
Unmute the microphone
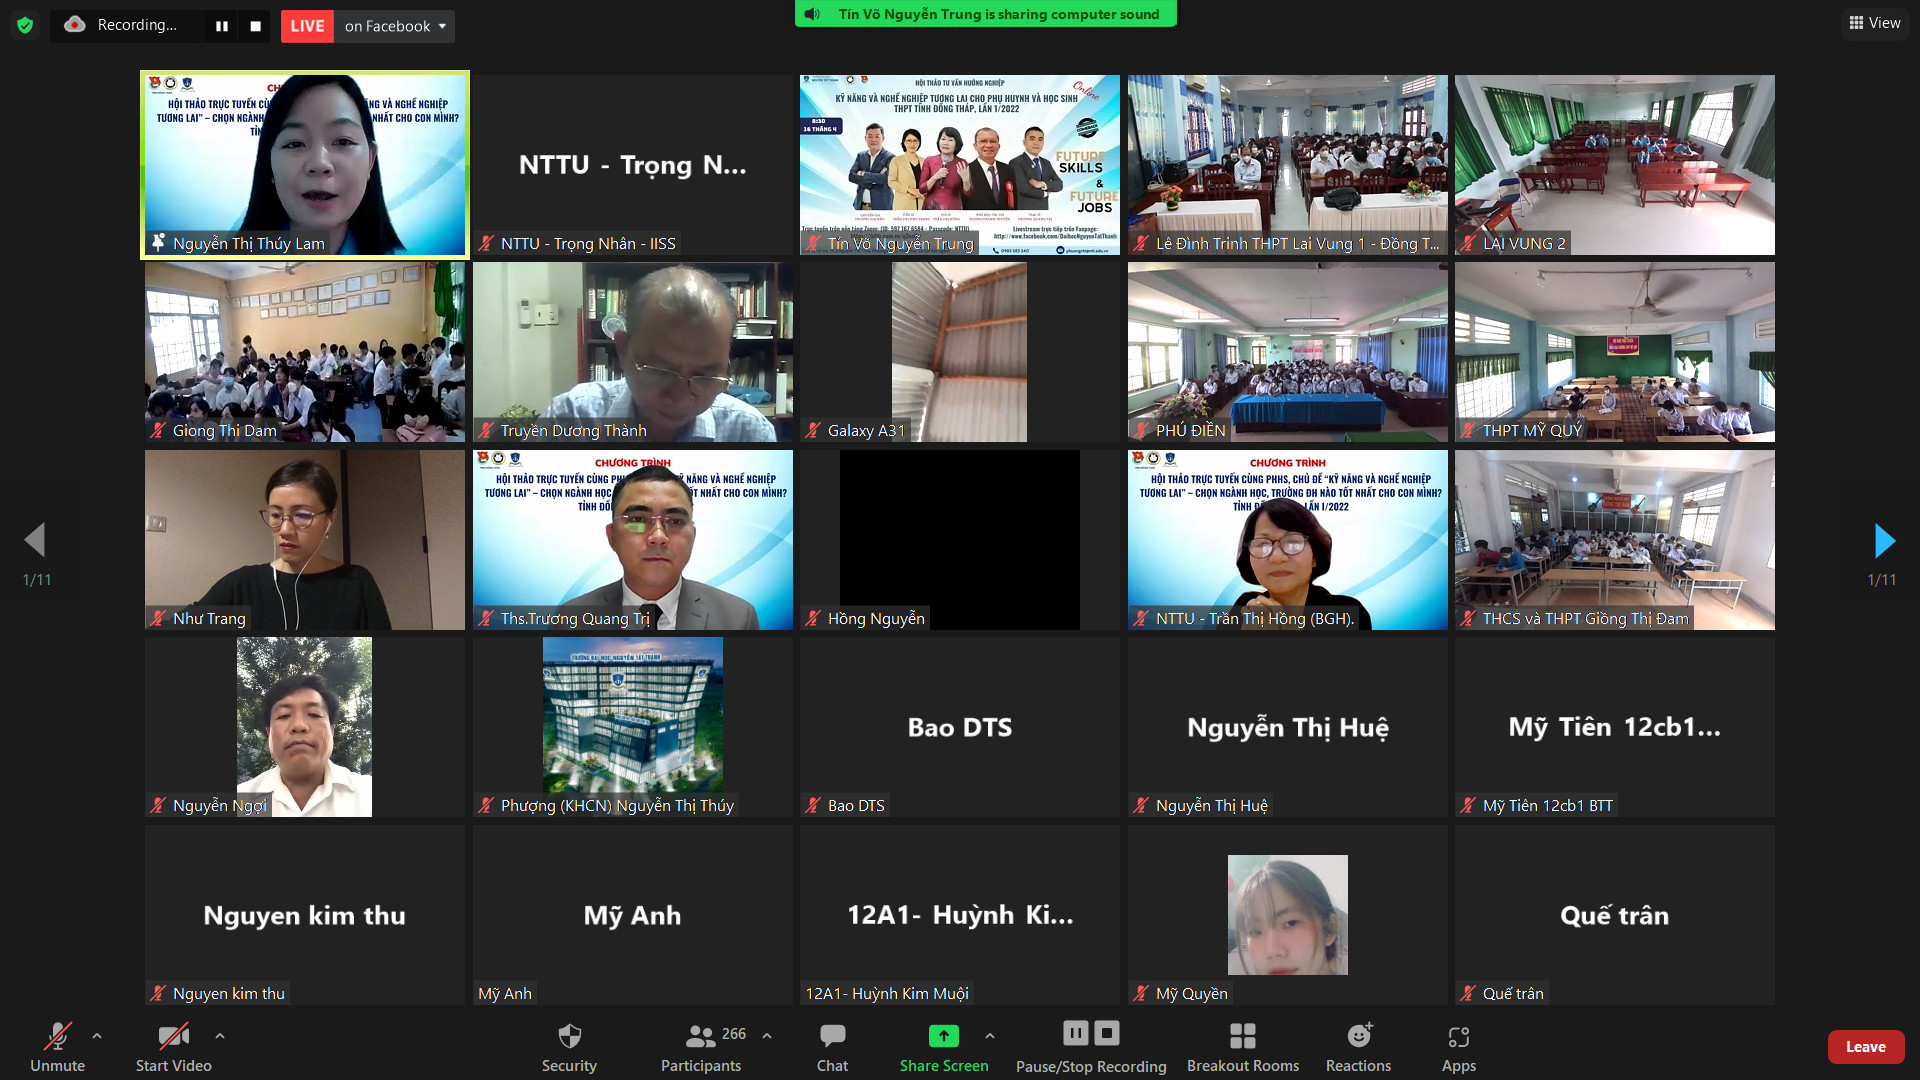pyautogui.click(x=57, y=1046)
